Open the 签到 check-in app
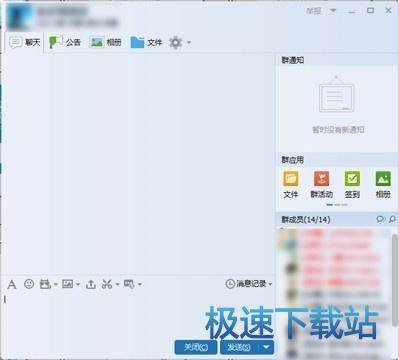 click(352, 184)
